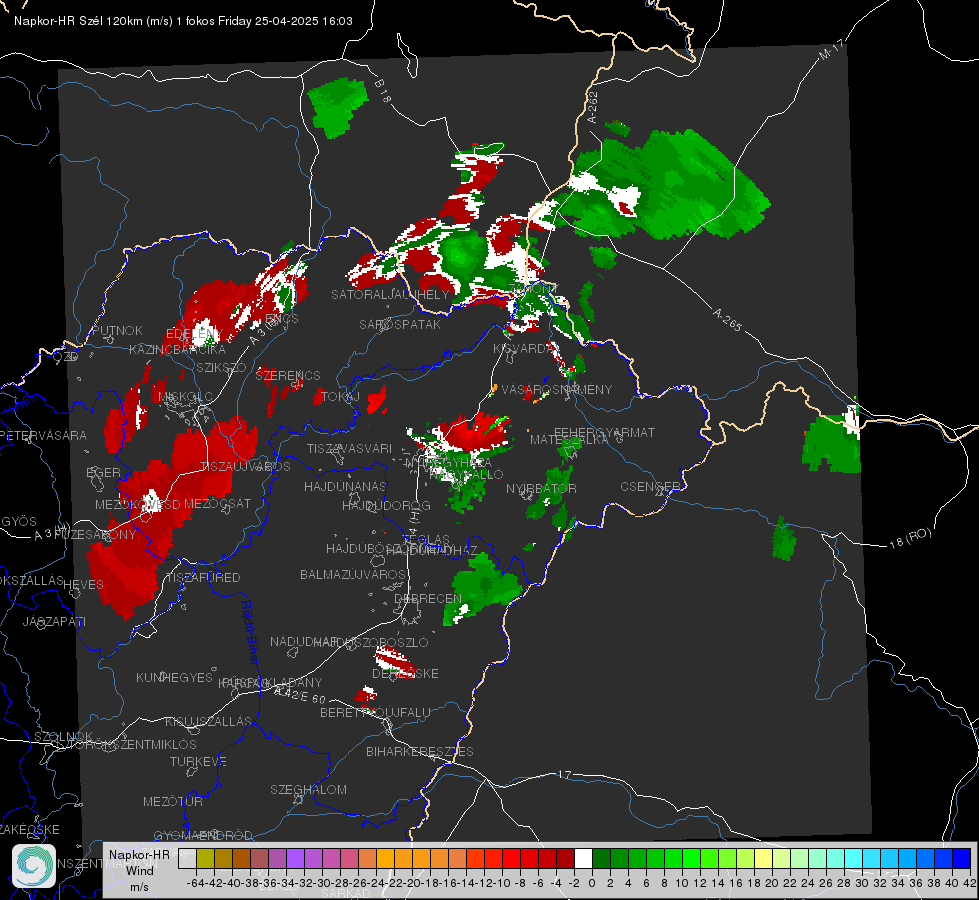Select the purple -34 m/s legend swatch
This screenshot has height=900, width=979.
295,859
